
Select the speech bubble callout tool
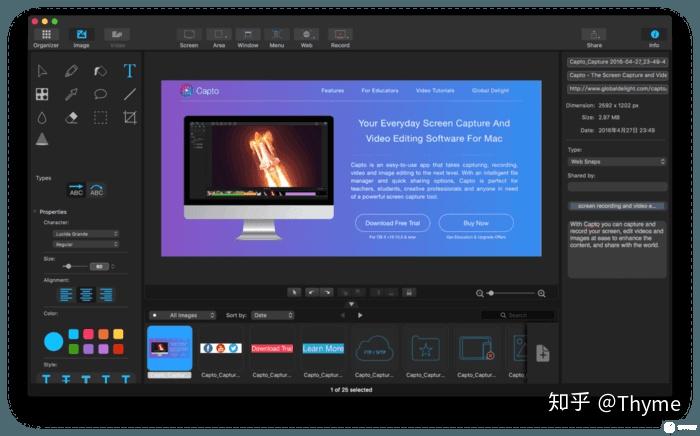coord(100,94)
